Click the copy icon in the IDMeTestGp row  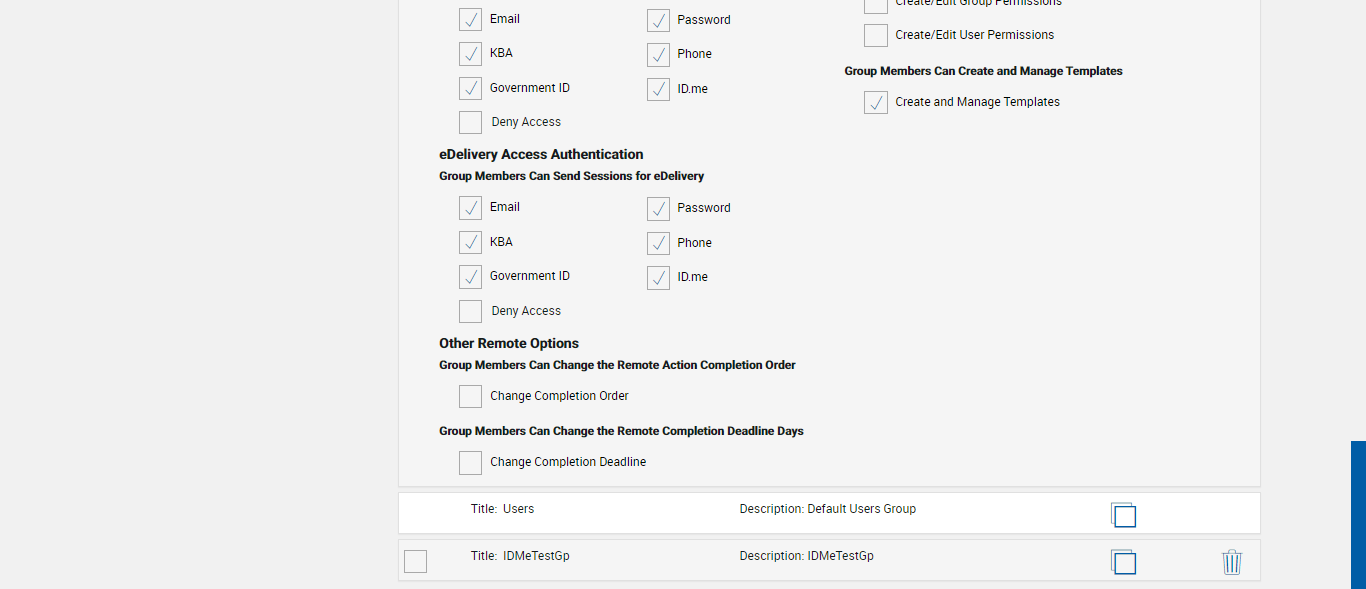(x=1123, y=562)
